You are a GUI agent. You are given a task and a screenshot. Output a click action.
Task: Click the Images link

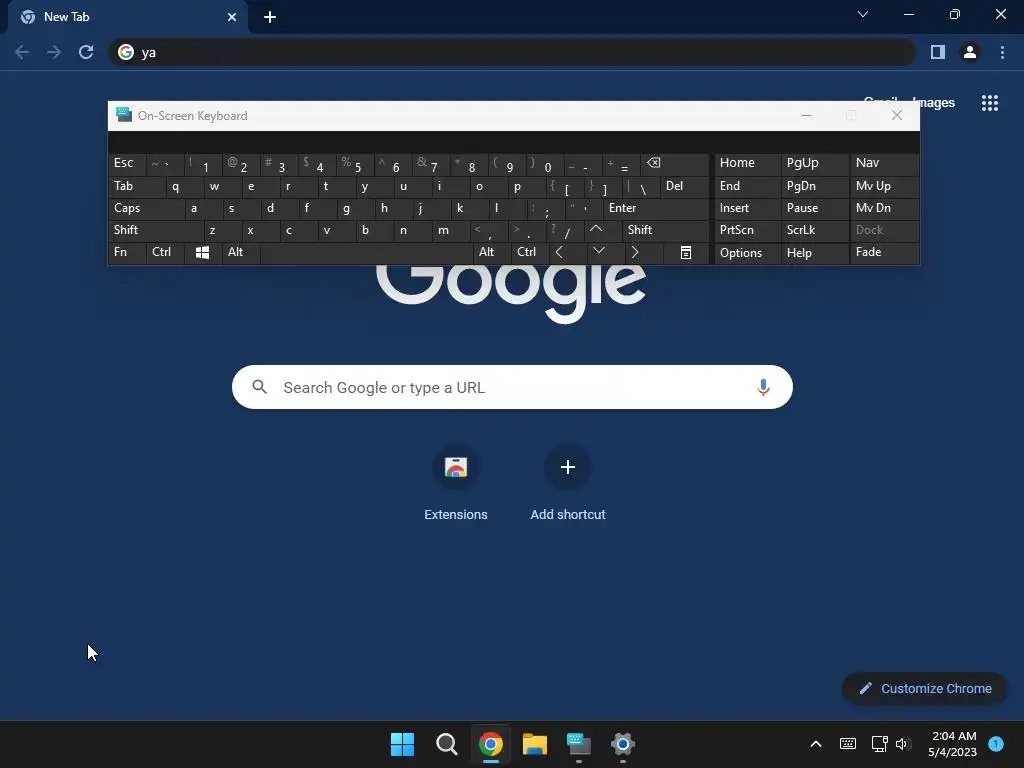(x=934, y=103)
